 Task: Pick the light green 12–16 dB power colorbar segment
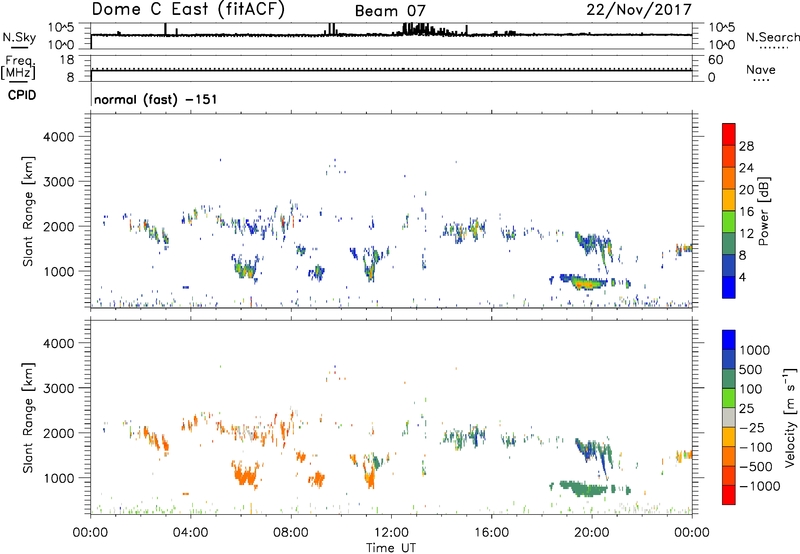pos(729,222)
